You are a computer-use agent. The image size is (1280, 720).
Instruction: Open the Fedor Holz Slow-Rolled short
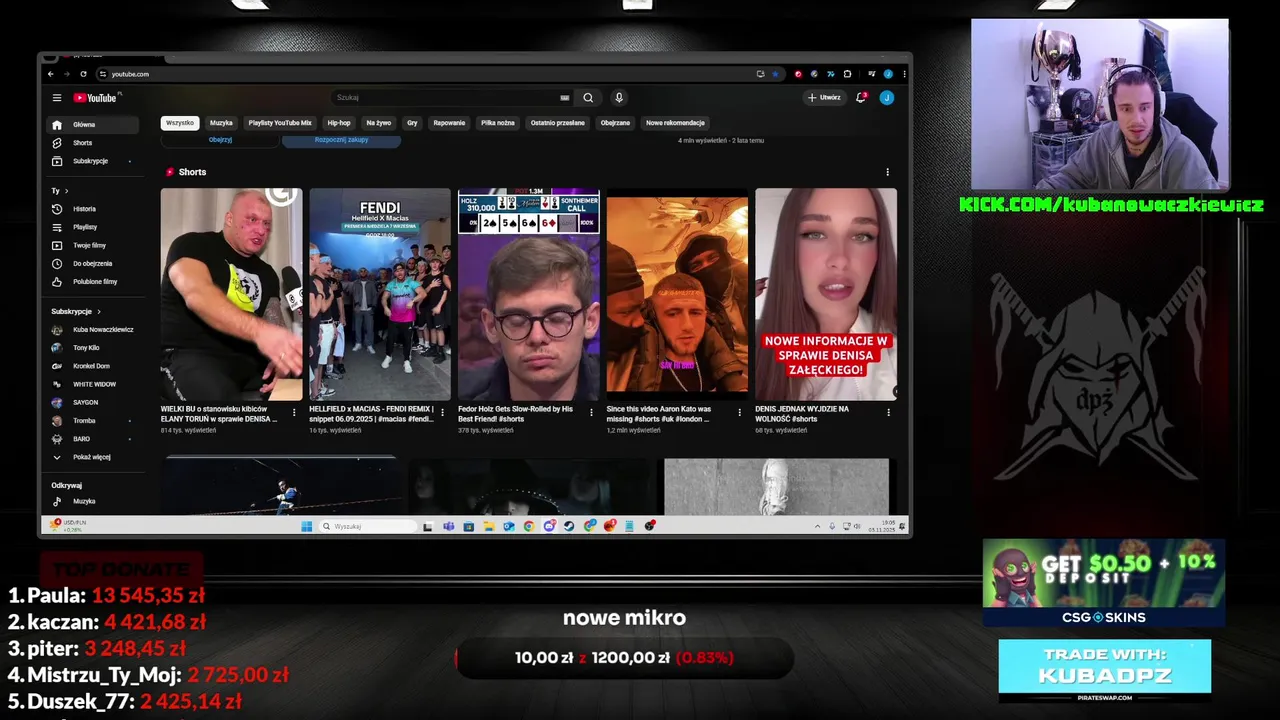(528, 294)
